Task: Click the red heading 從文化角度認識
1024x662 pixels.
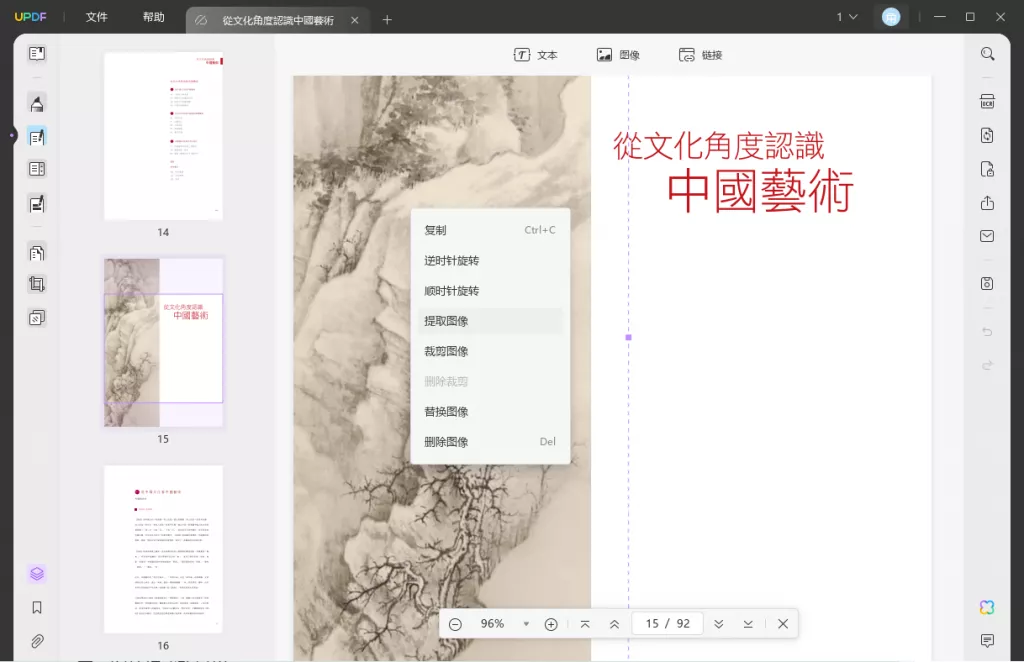Action: click(x=718, y=146)
